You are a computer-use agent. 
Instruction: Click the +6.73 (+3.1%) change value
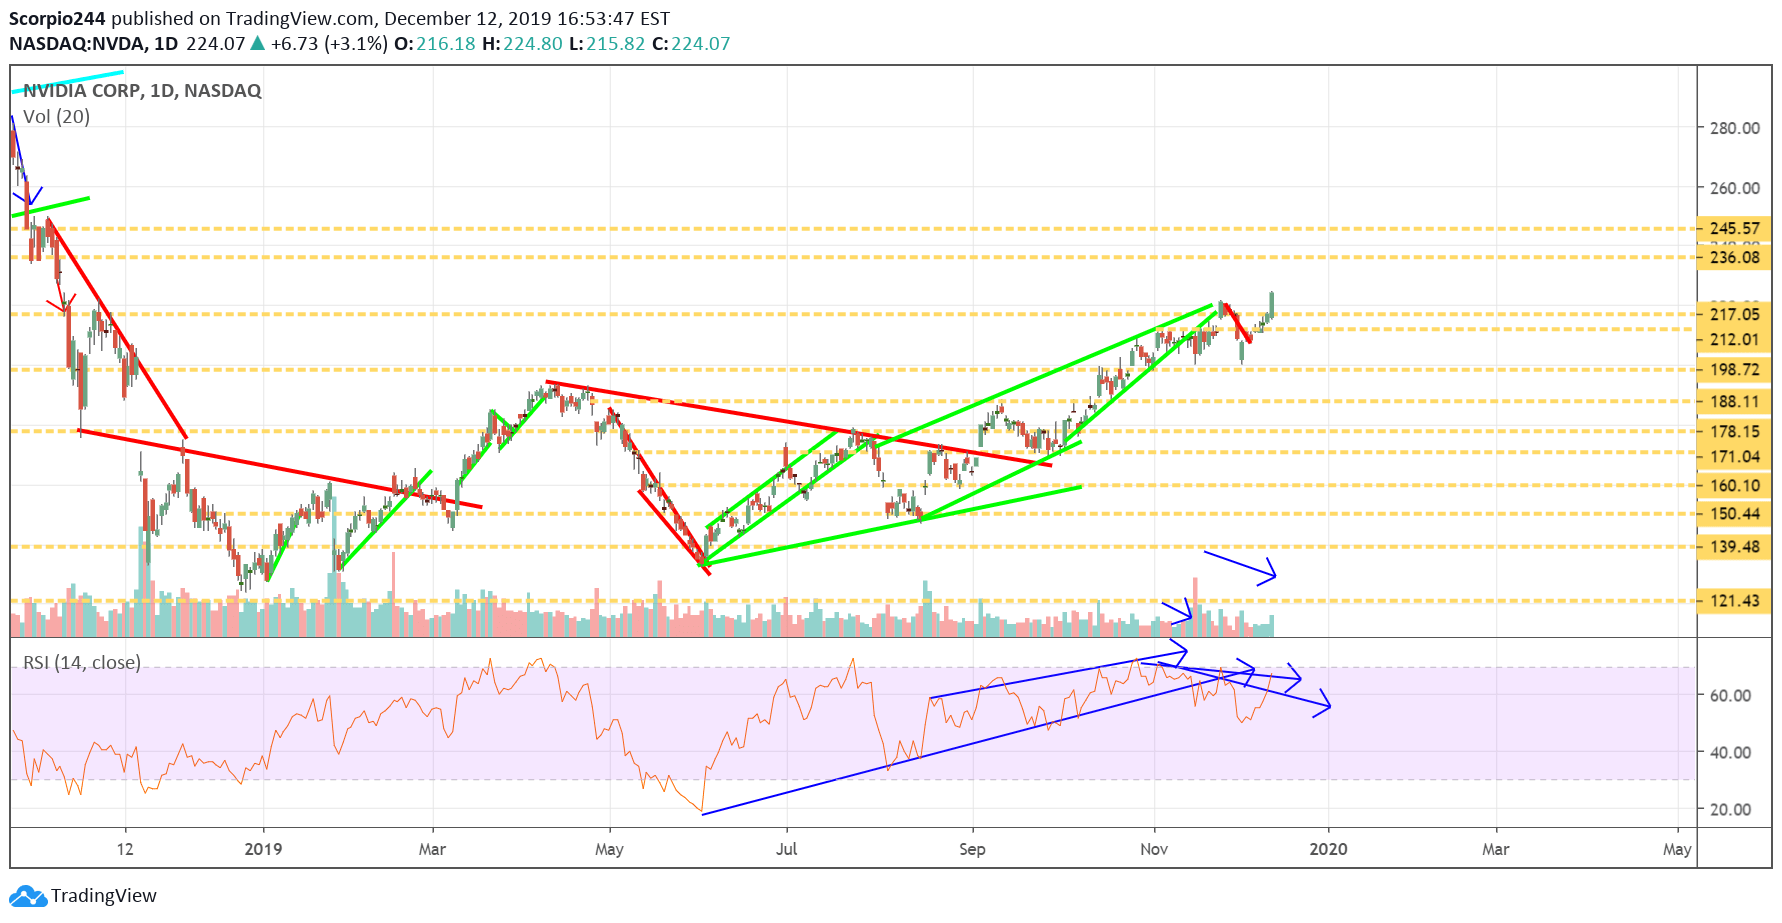(328, 44)
